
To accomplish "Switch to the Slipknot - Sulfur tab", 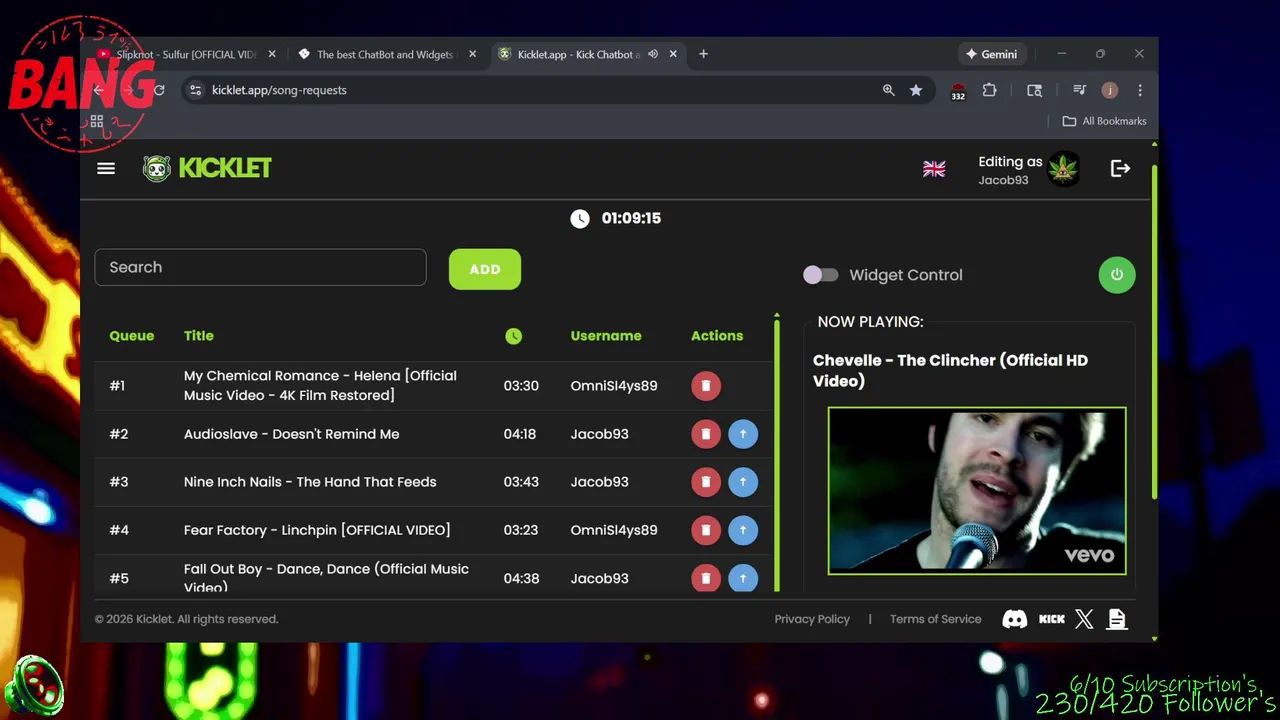I will pyautogui.click(x=187, y=54).
